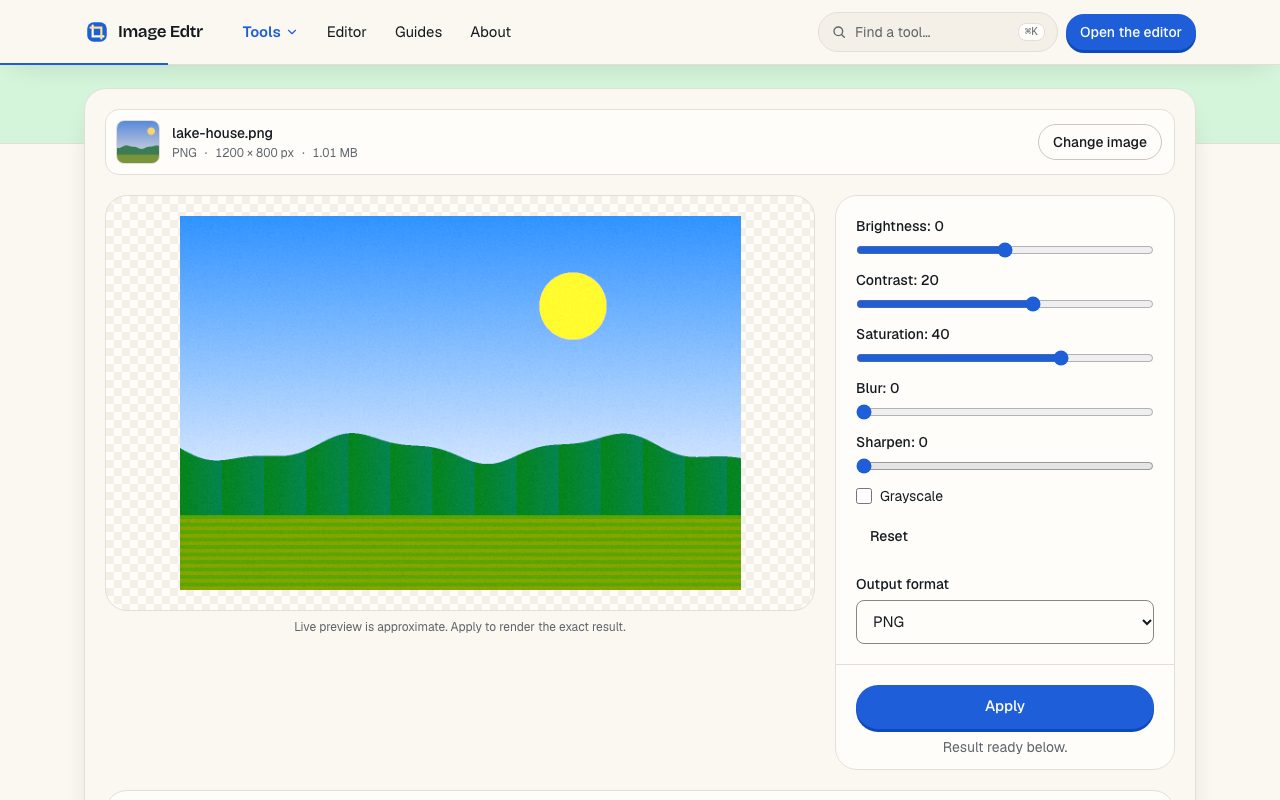Click Open the editor button
The height and width of the screenshot is (800, 1280).
click(1131, 32)
